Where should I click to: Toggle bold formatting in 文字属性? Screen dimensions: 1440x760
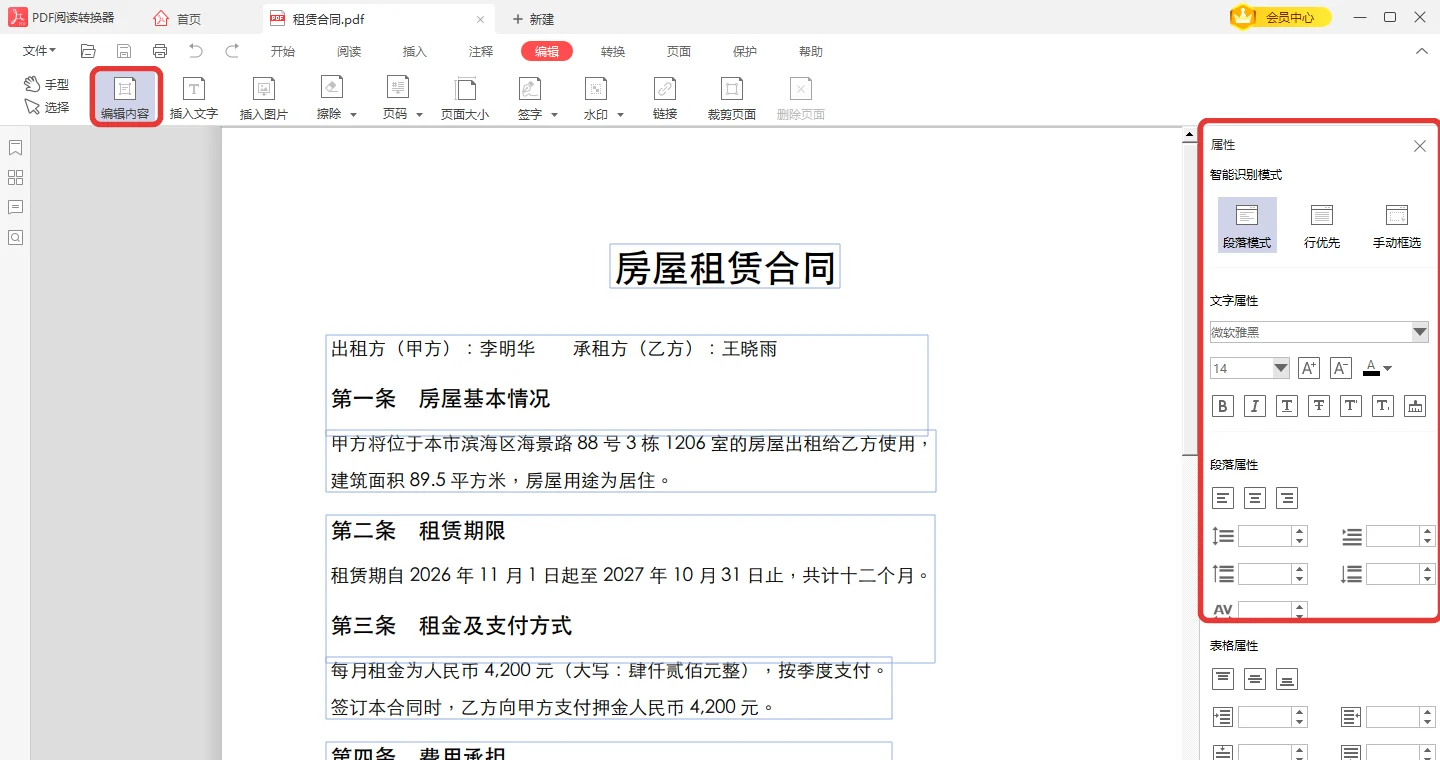point(1223,406)
